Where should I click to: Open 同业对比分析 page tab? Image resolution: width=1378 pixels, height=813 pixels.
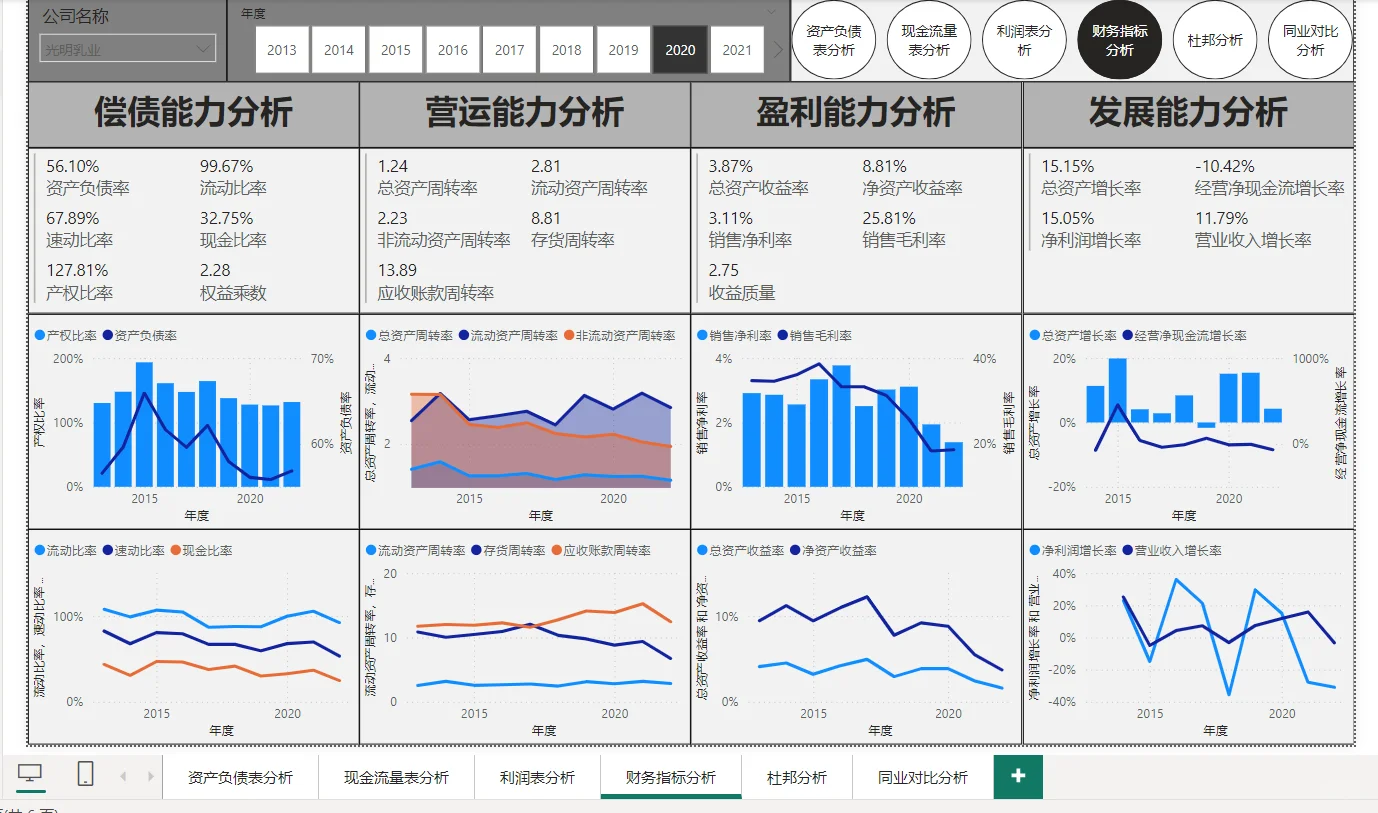[x=923, y=777]
